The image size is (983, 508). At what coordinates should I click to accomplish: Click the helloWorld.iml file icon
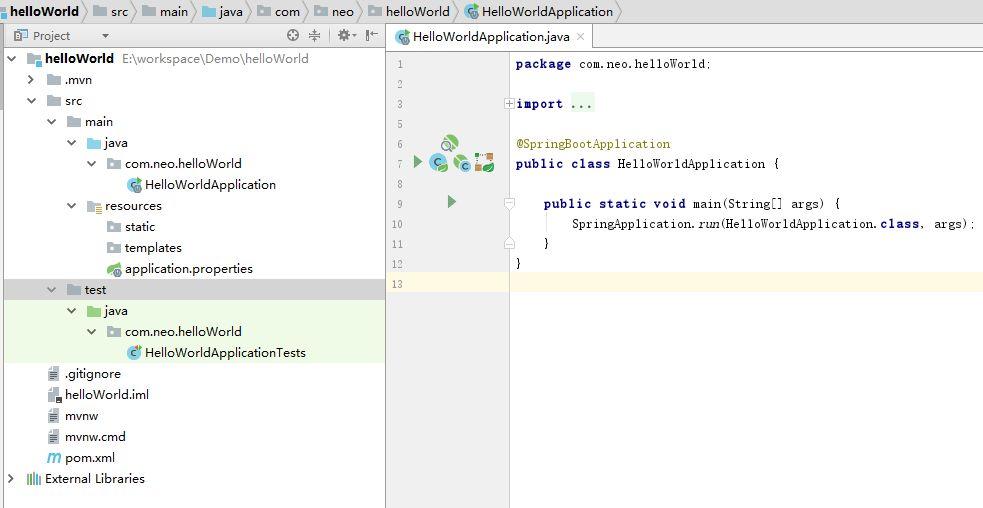[55, 394]
